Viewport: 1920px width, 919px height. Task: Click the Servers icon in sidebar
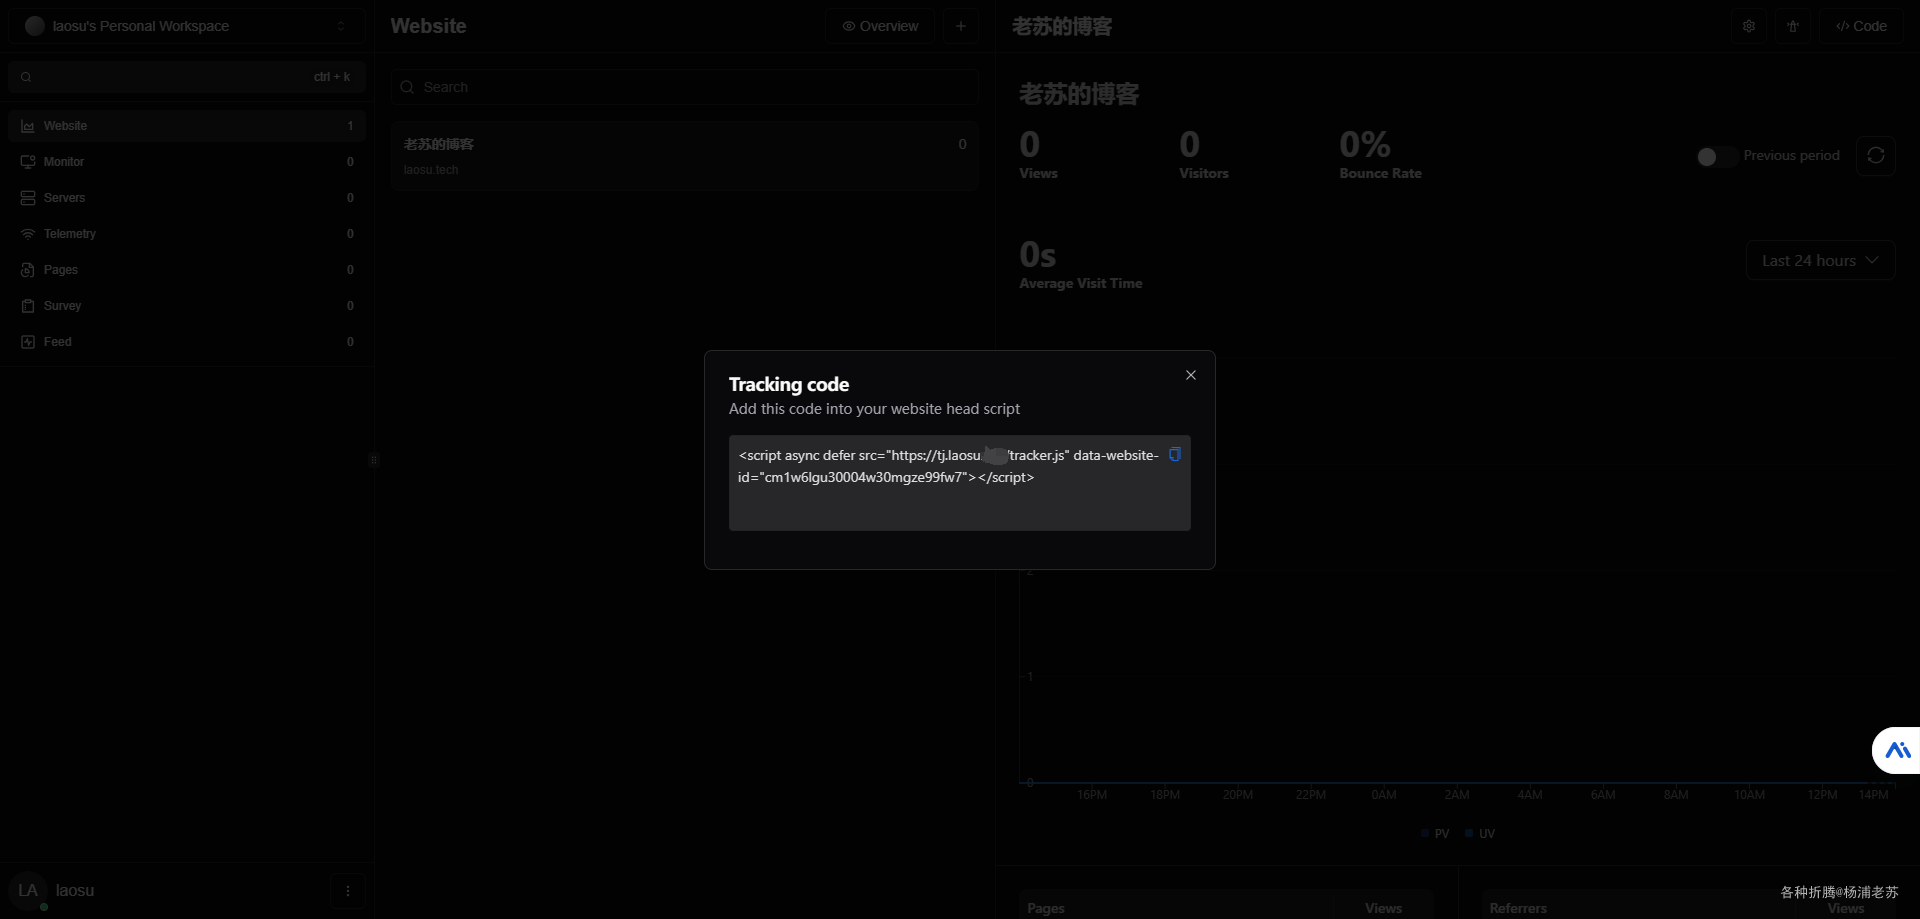[28, 198]
